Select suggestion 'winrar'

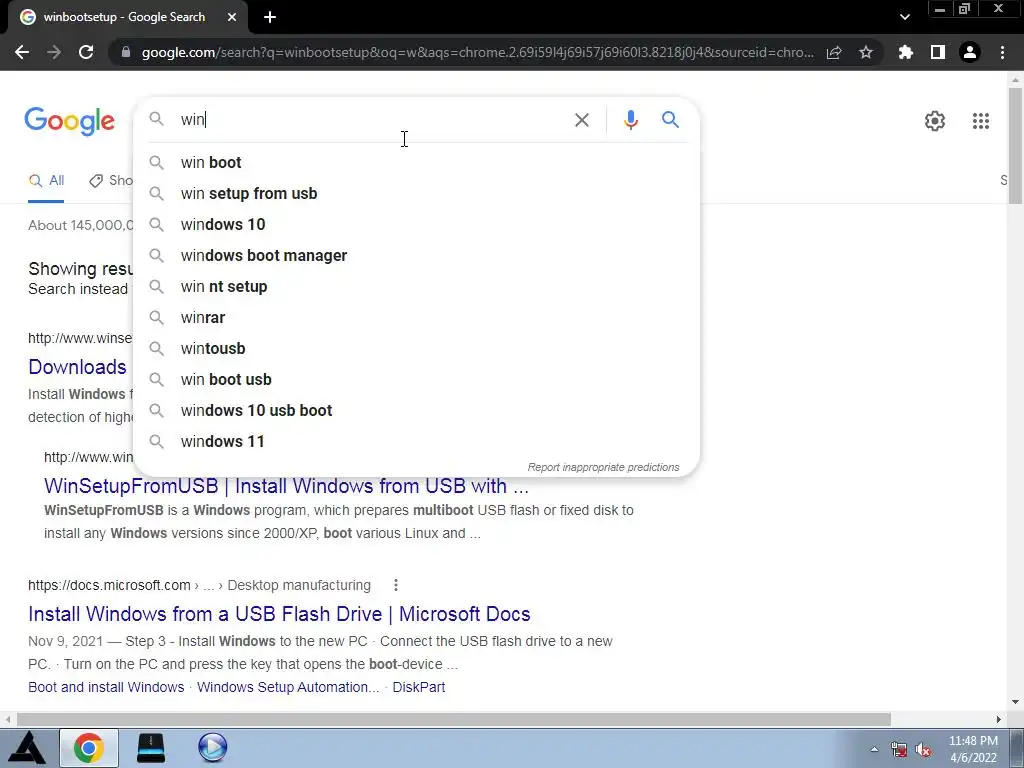416,317
